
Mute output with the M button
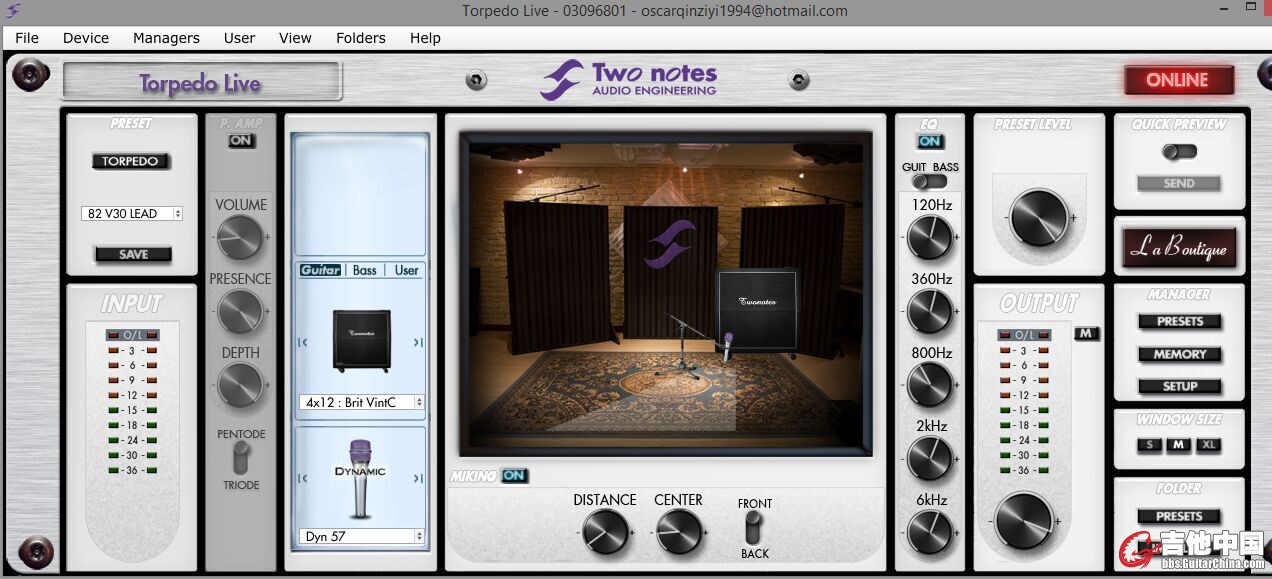(1087, 333)
